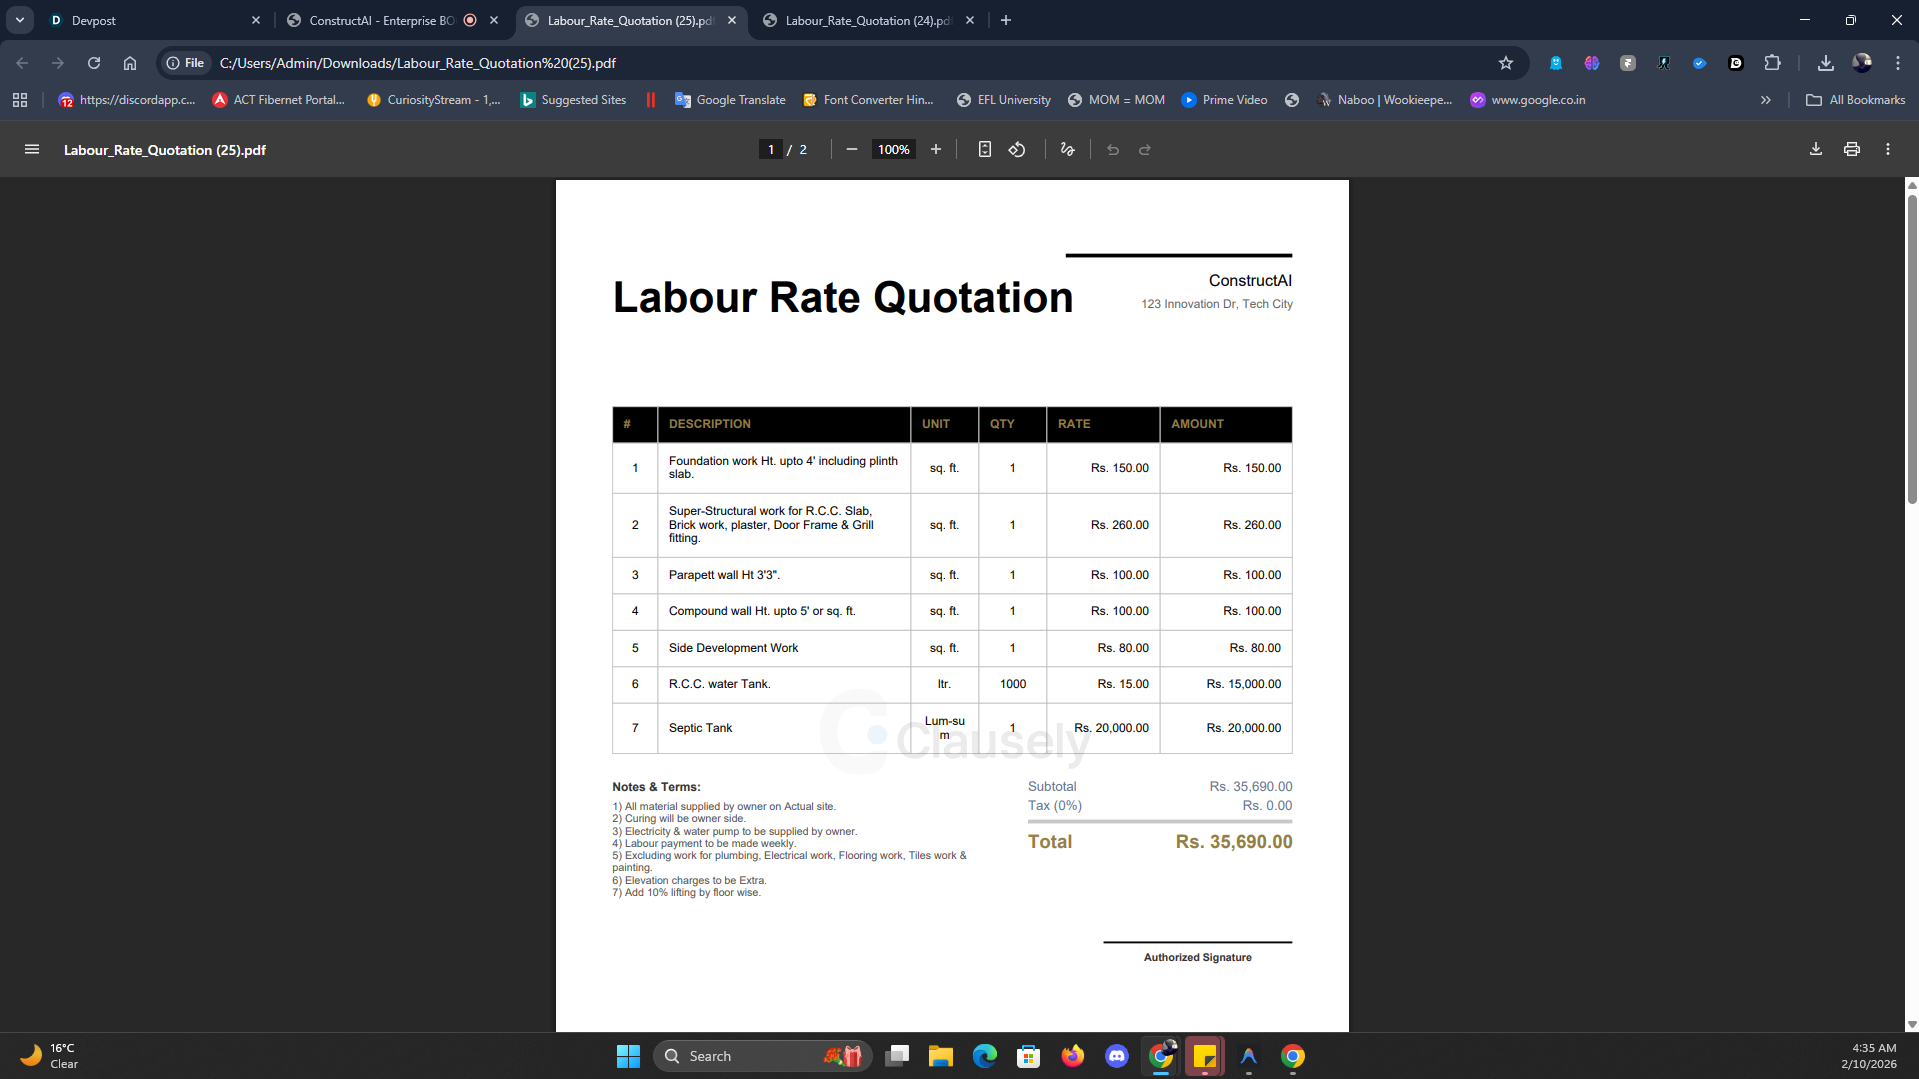Go to browser home page
1919x1079 pixels.
click(x=130, y=63)
